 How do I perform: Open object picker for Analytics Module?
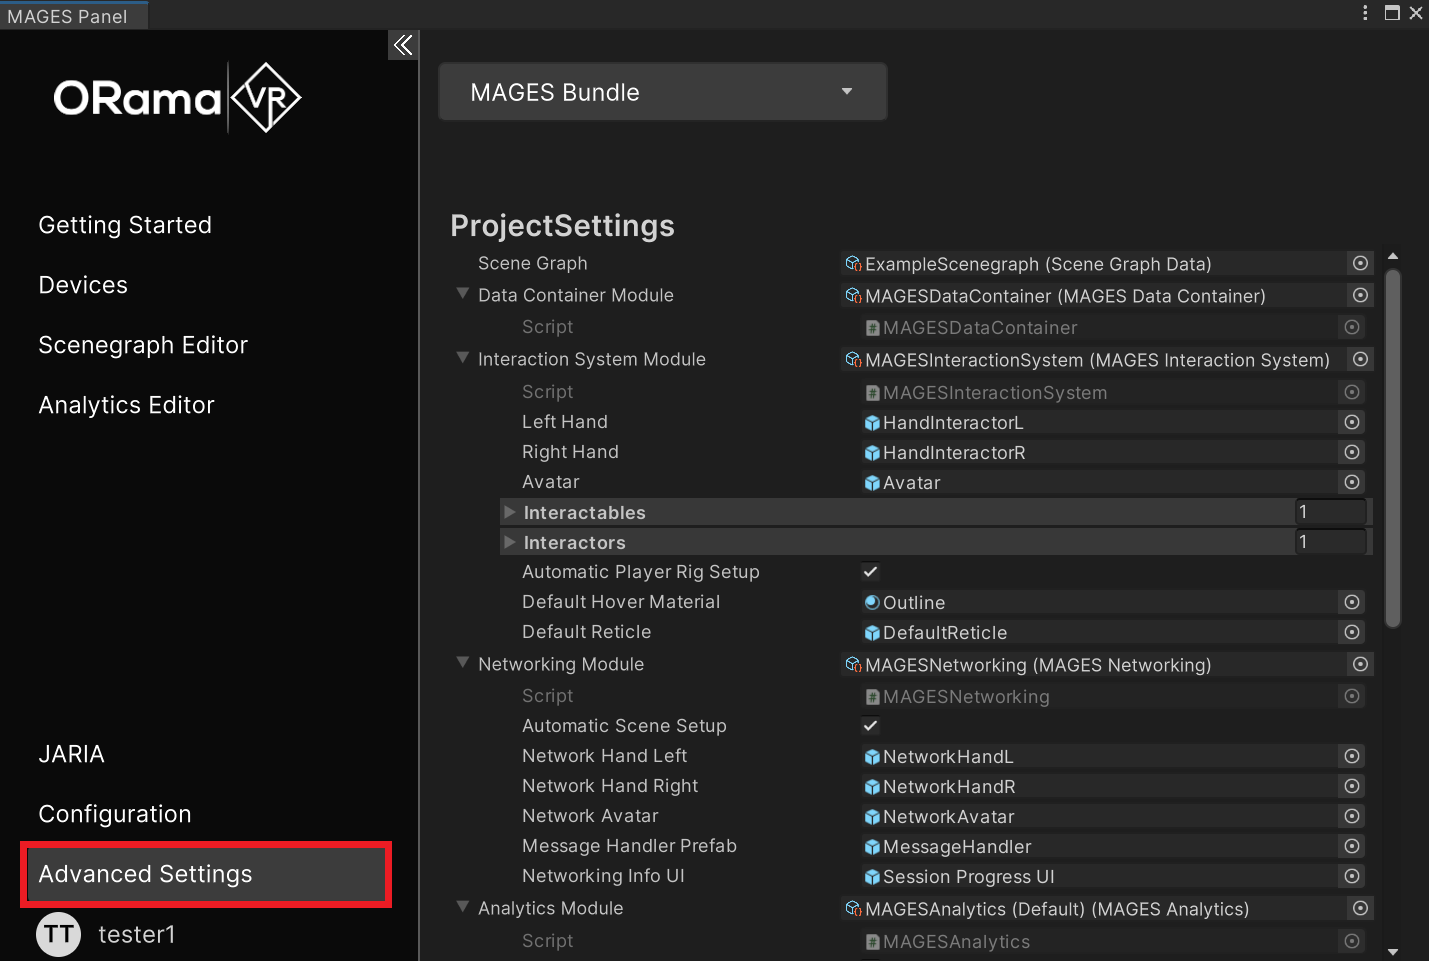(1360, 908)
